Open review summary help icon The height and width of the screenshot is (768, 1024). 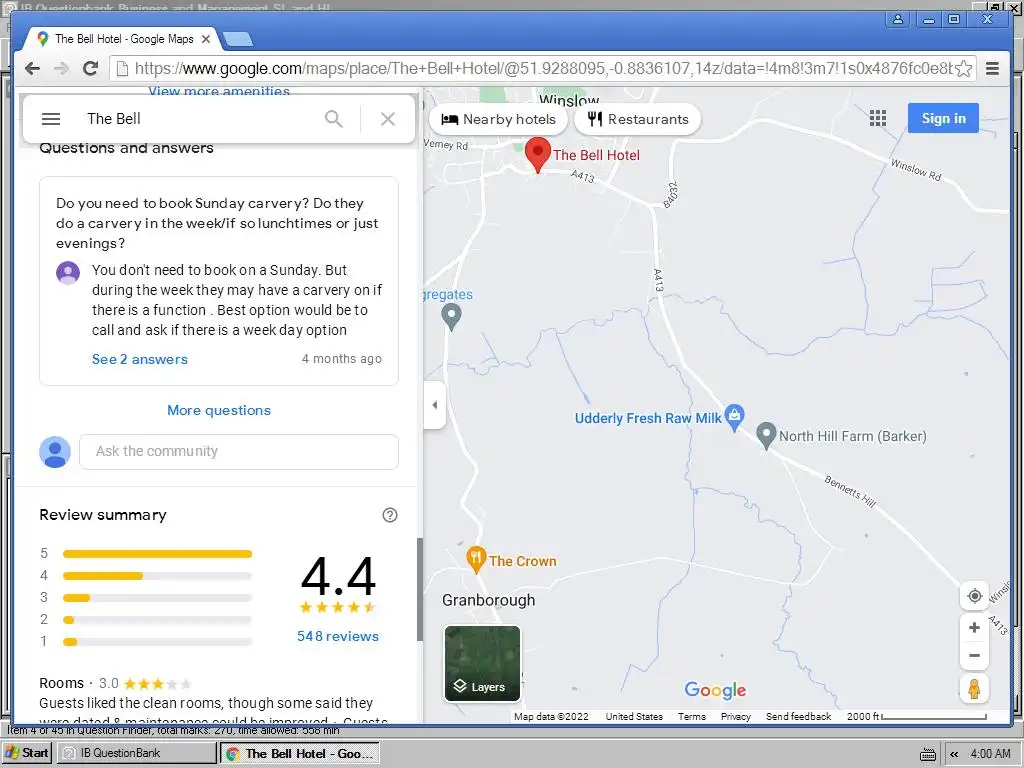pyautogui.click(x=390, y=515)
